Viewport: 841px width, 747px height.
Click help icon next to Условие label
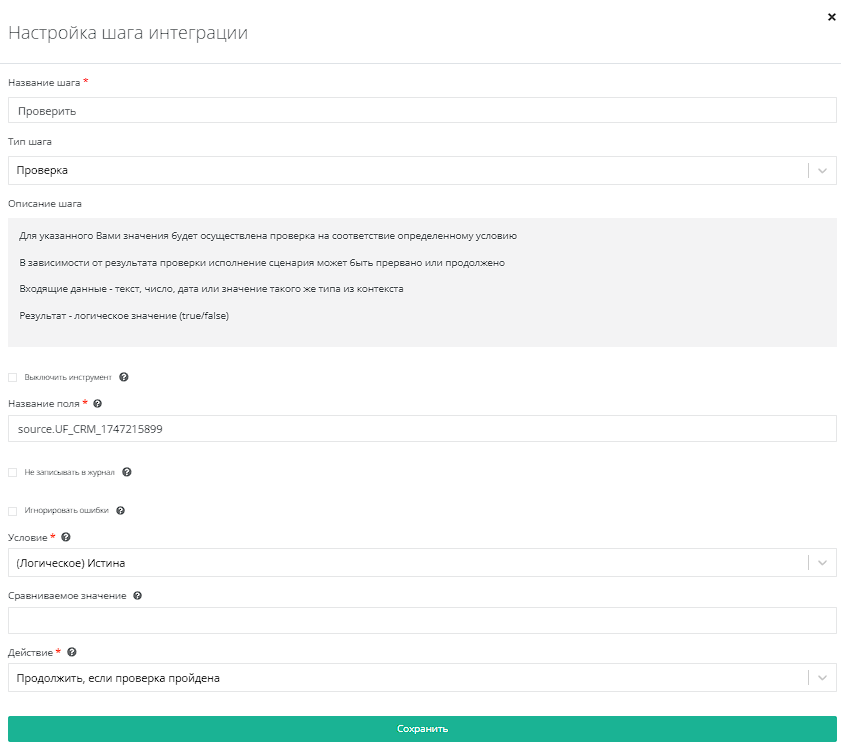pyautogui.click(x=66, y=537)
